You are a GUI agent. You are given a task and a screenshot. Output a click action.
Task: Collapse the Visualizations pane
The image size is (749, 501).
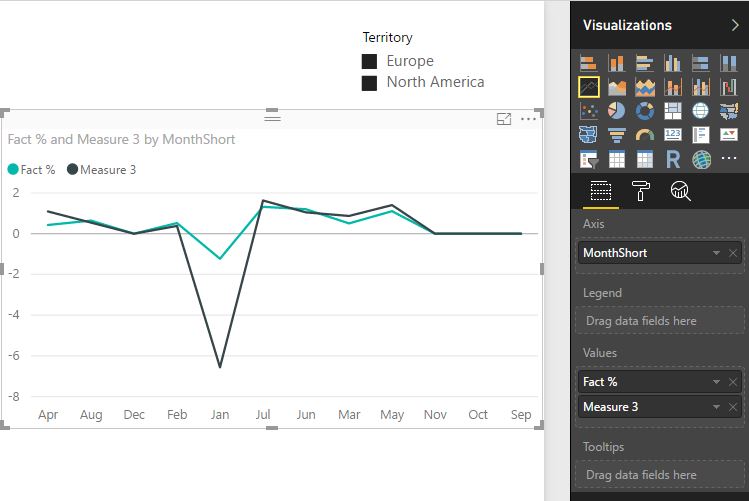point(735,25)
